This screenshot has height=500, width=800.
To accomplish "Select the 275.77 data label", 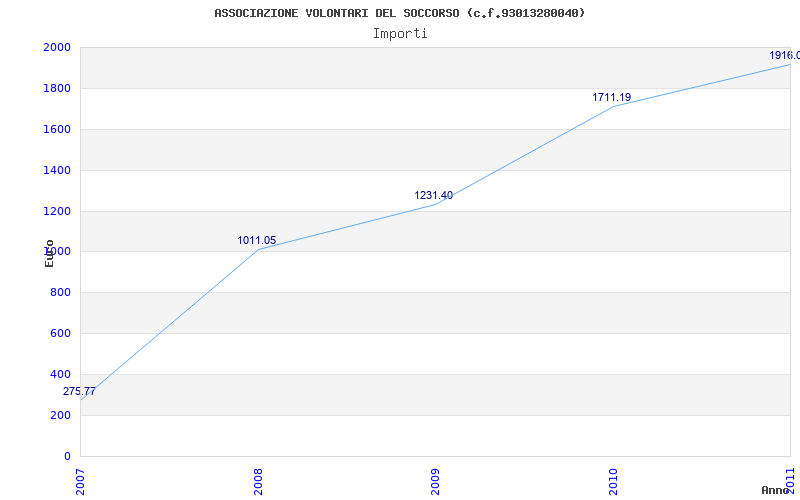I will point(79,391).
